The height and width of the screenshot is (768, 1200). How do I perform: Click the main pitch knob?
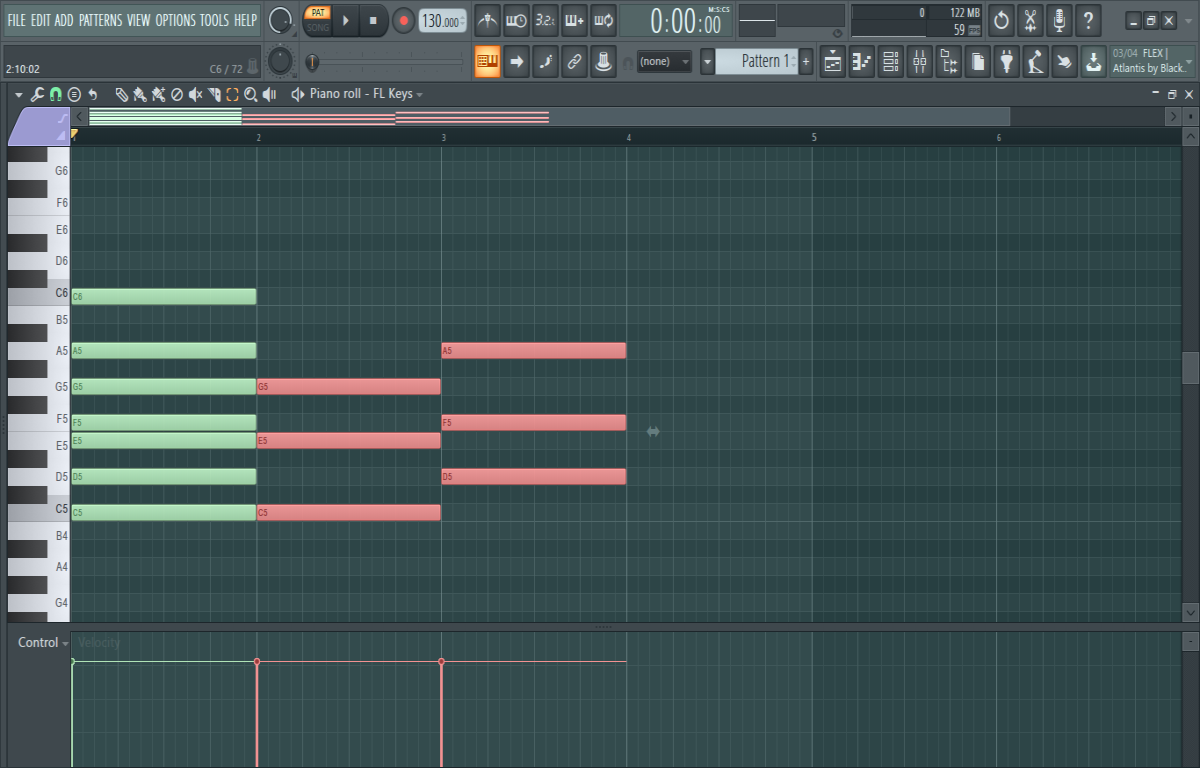tap(281, 61)
